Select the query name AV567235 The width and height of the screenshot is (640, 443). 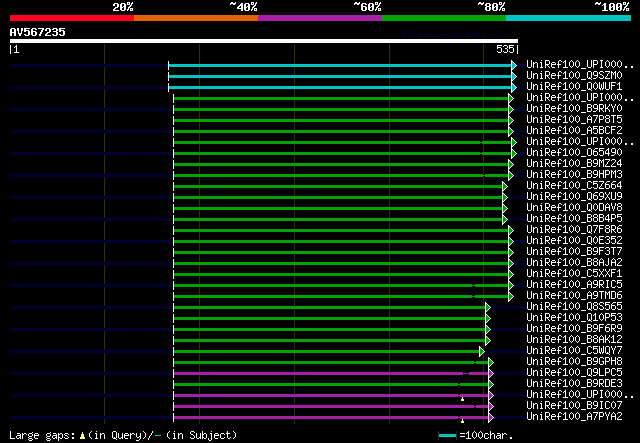coord(38,32)
